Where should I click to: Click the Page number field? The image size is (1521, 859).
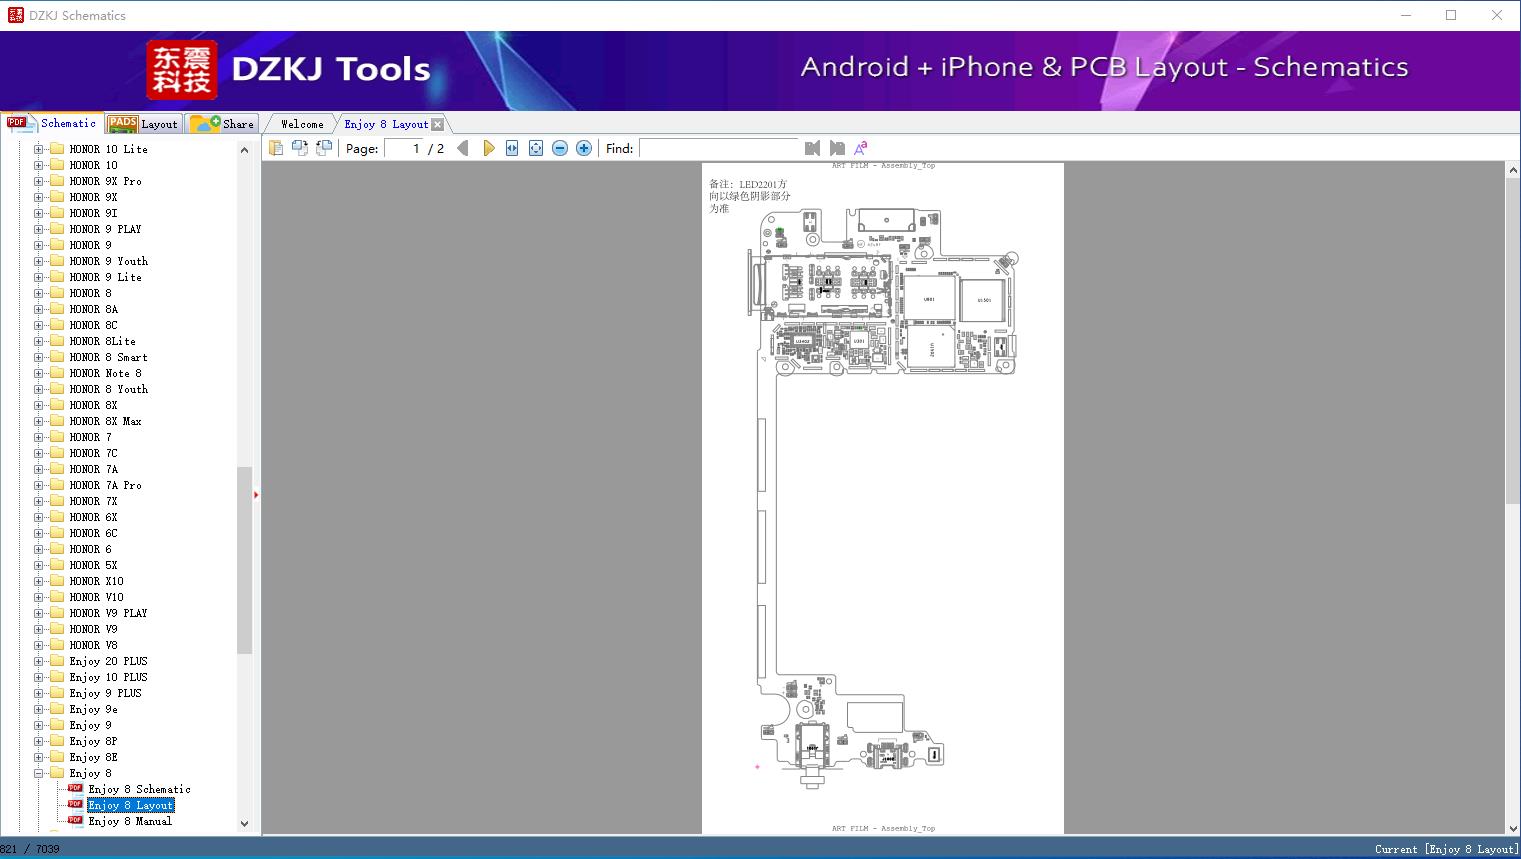(404, 148)
